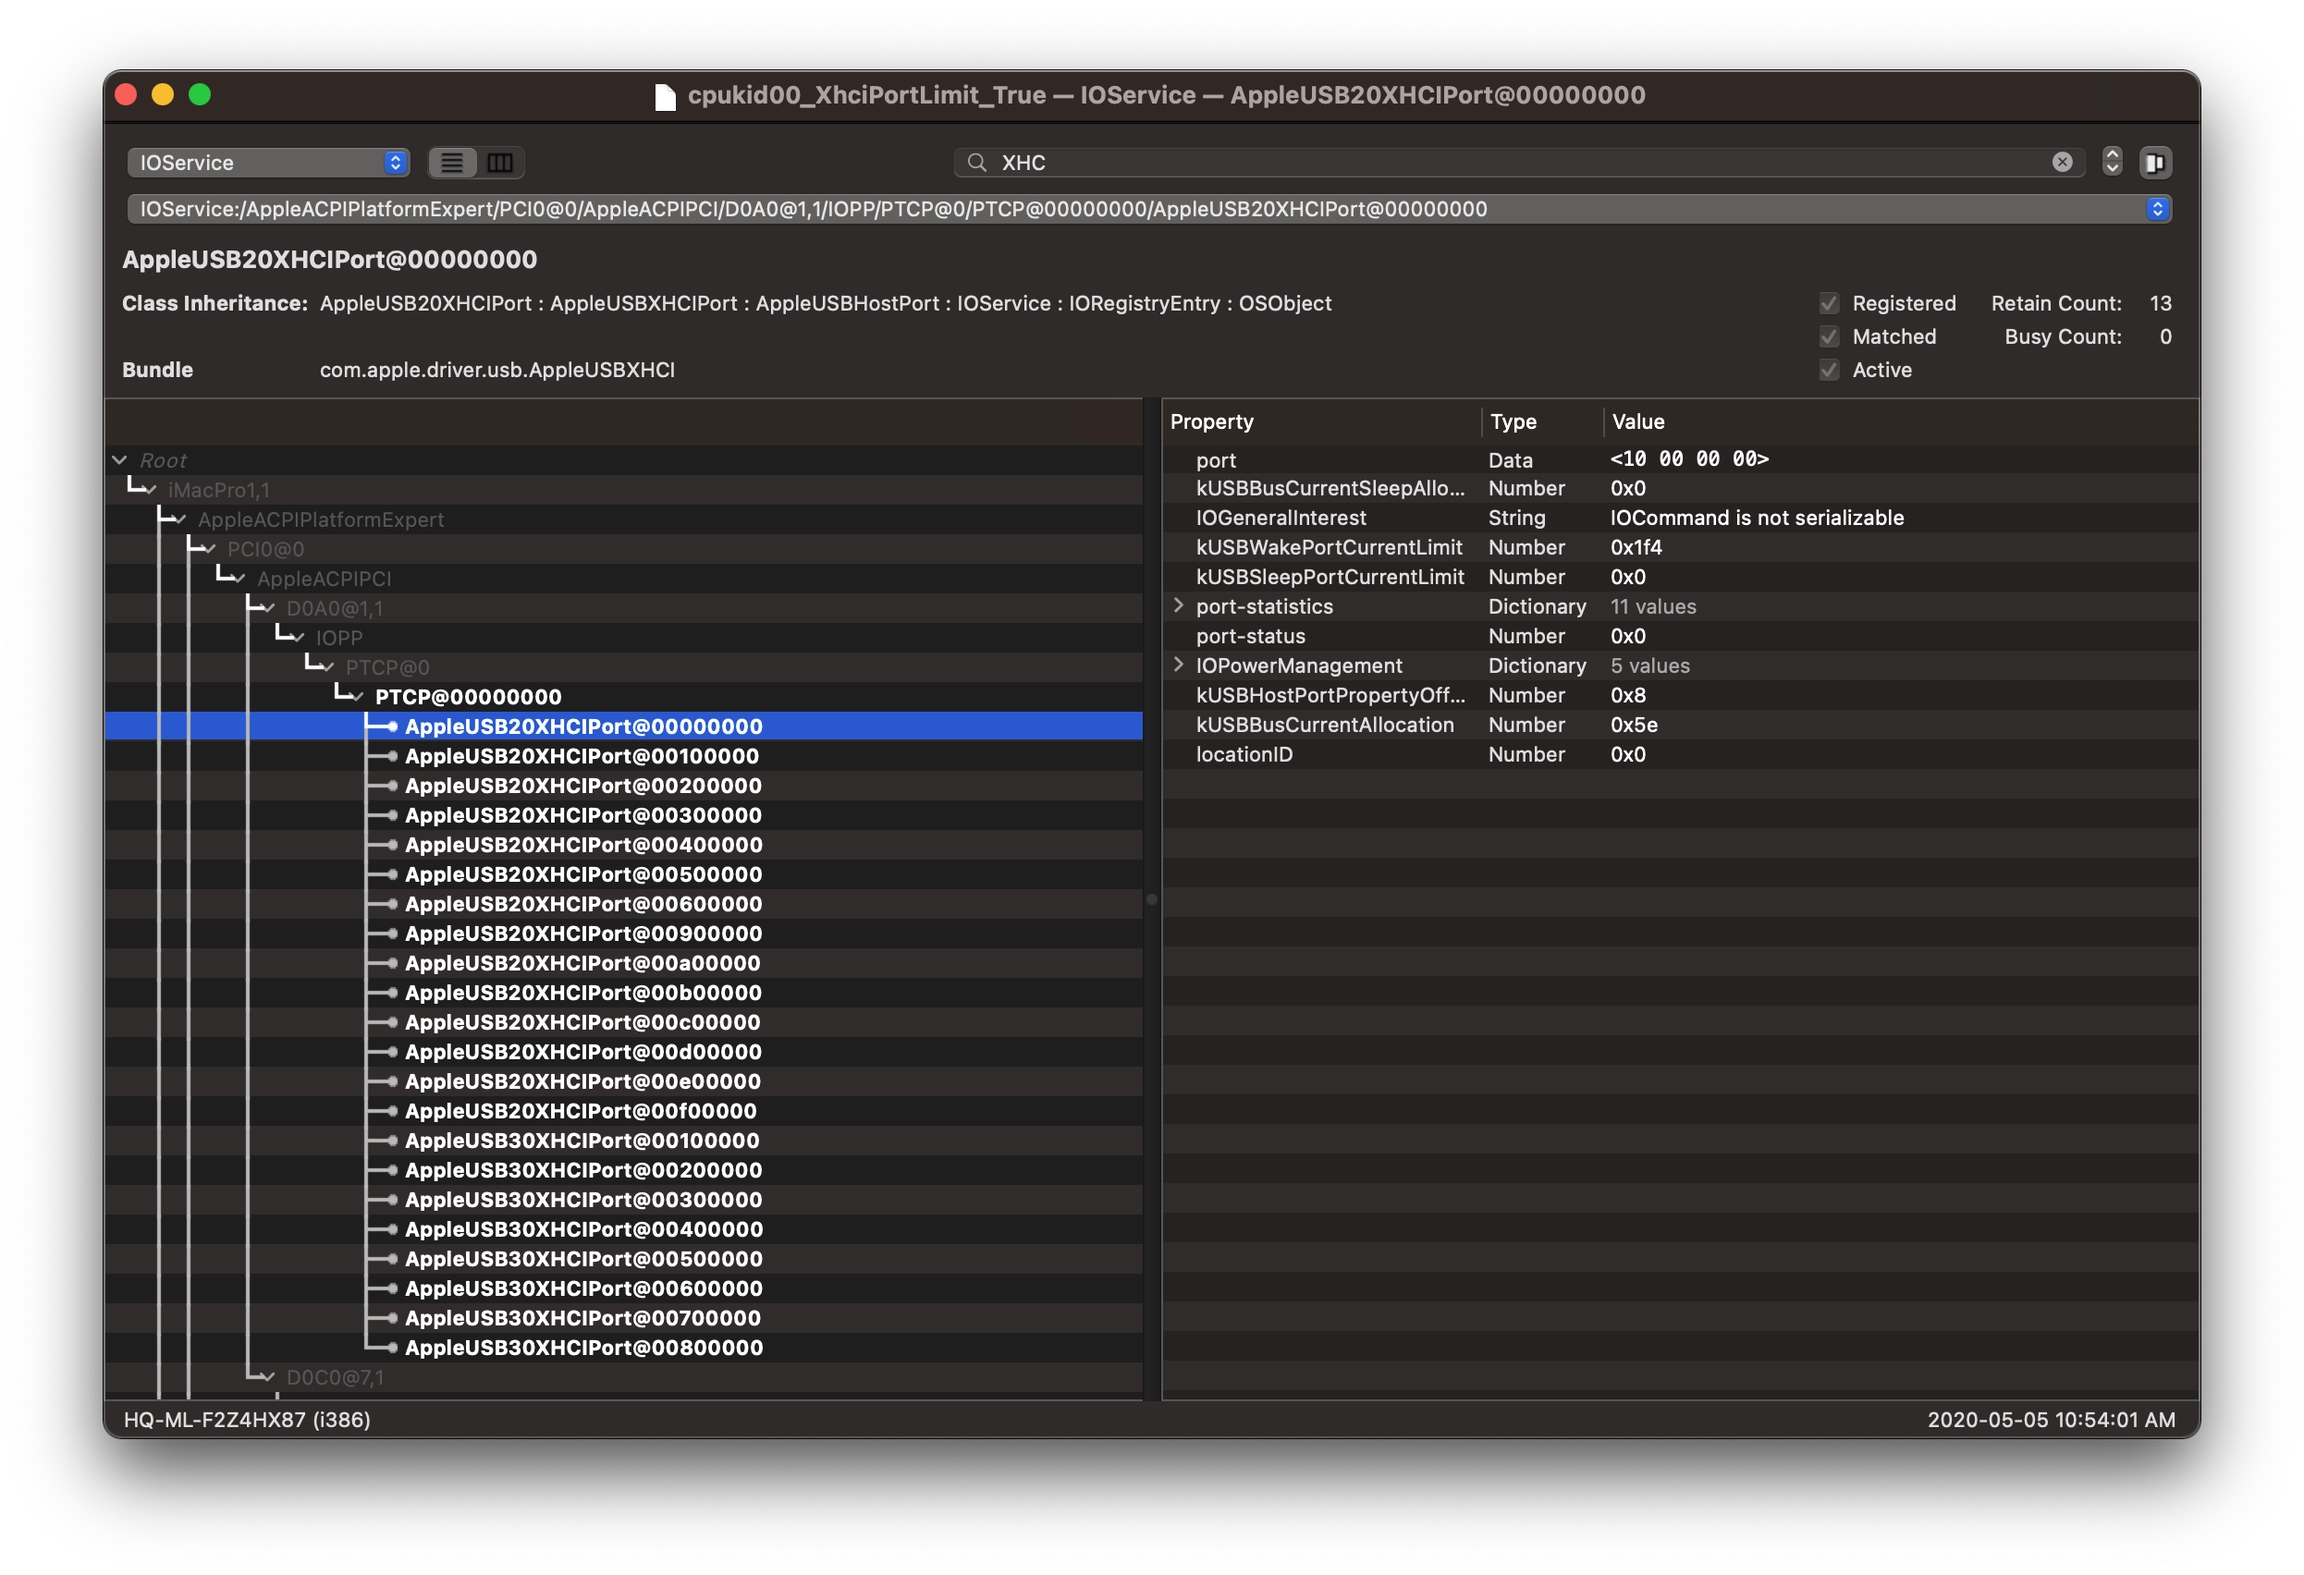
Task: Expand the IOPowerManagement dictionary
Action: pos(1178,665)
